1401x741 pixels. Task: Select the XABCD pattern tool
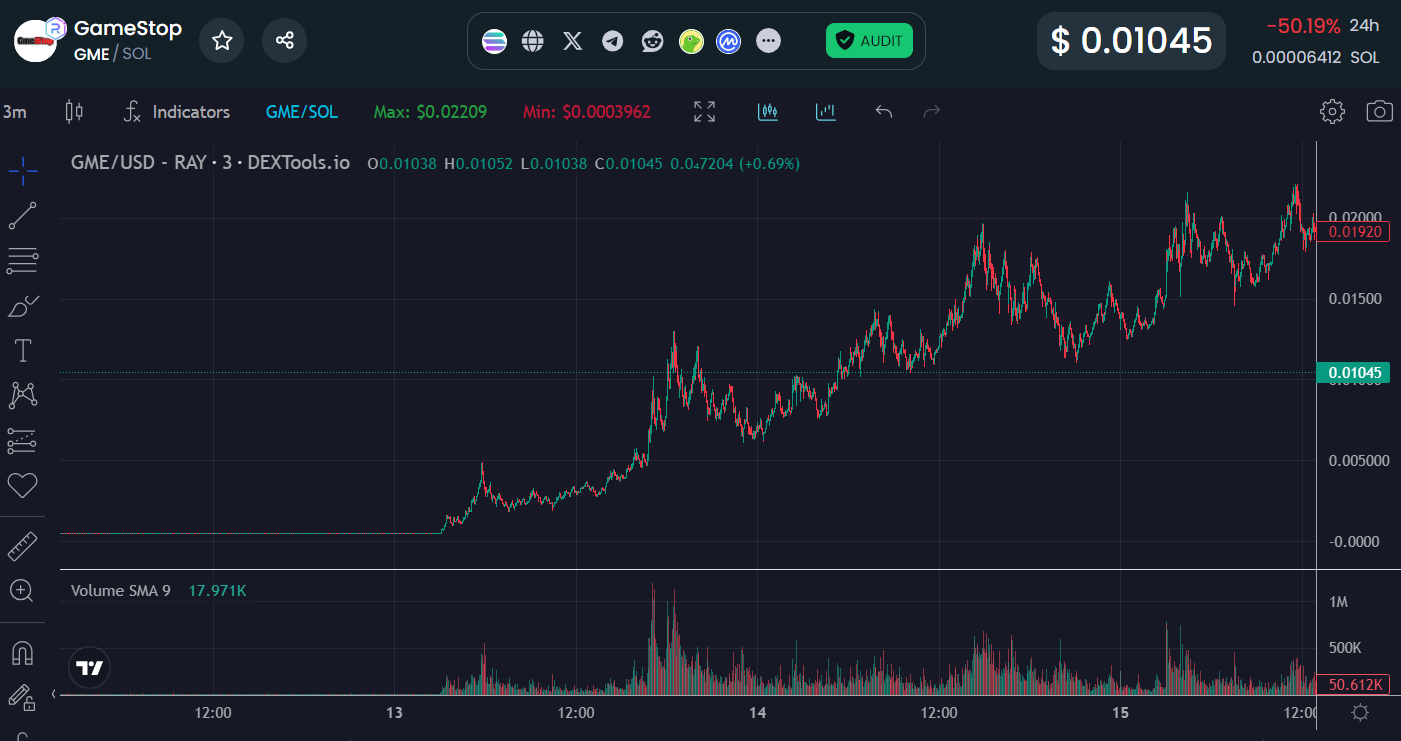pyautogui.click(x=23, y=395)
